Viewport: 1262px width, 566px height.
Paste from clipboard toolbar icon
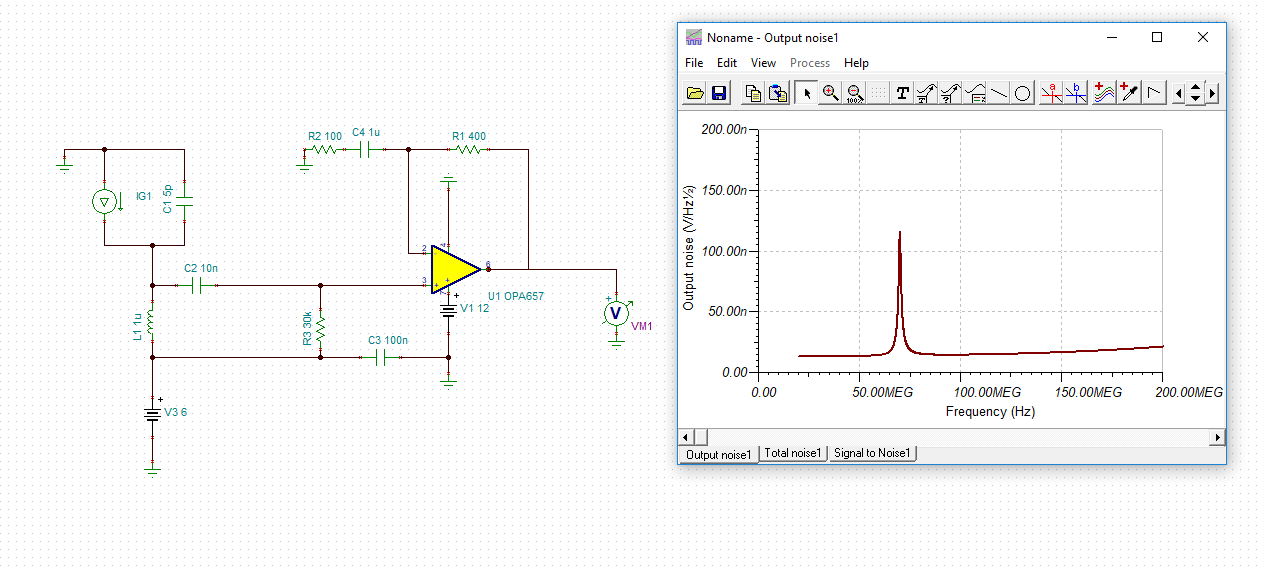pyautogui.click(x=776, y=93)
